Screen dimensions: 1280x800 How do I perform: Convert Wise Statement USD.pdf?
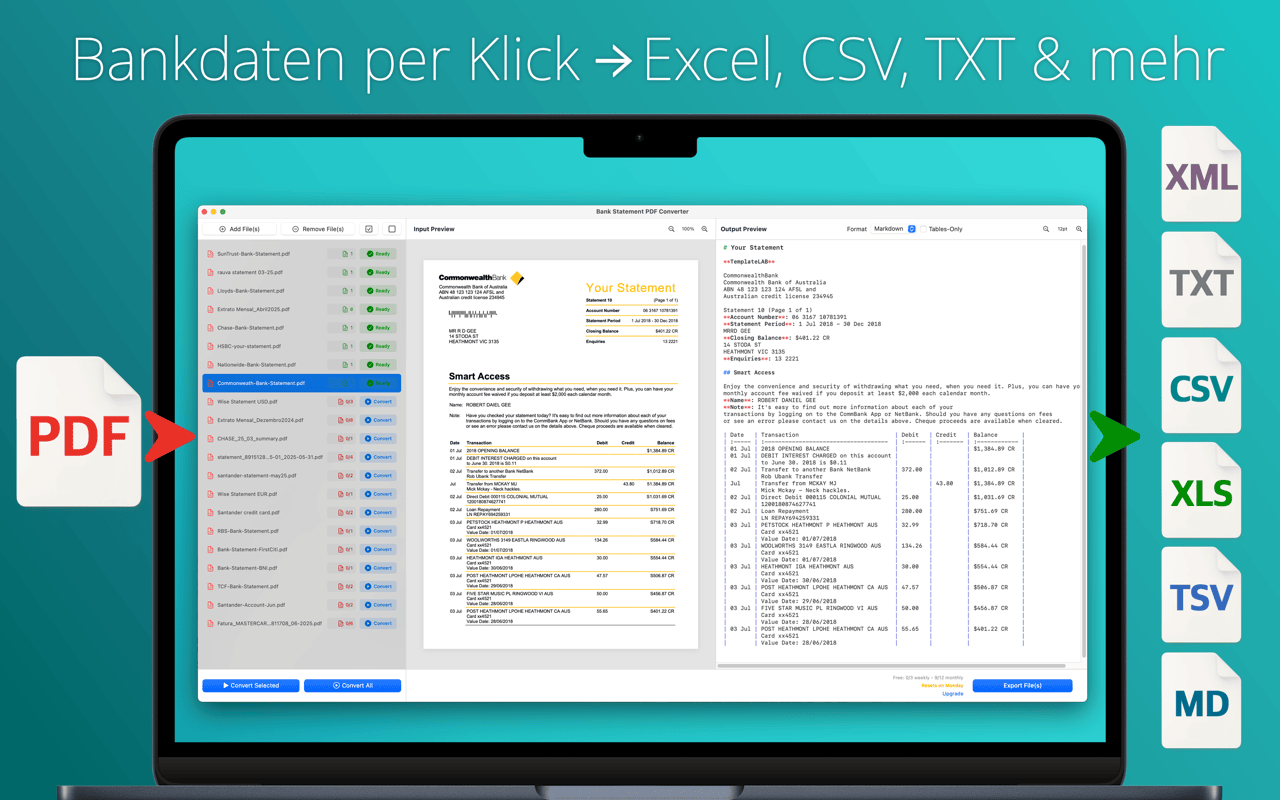(x=378, y=402)
